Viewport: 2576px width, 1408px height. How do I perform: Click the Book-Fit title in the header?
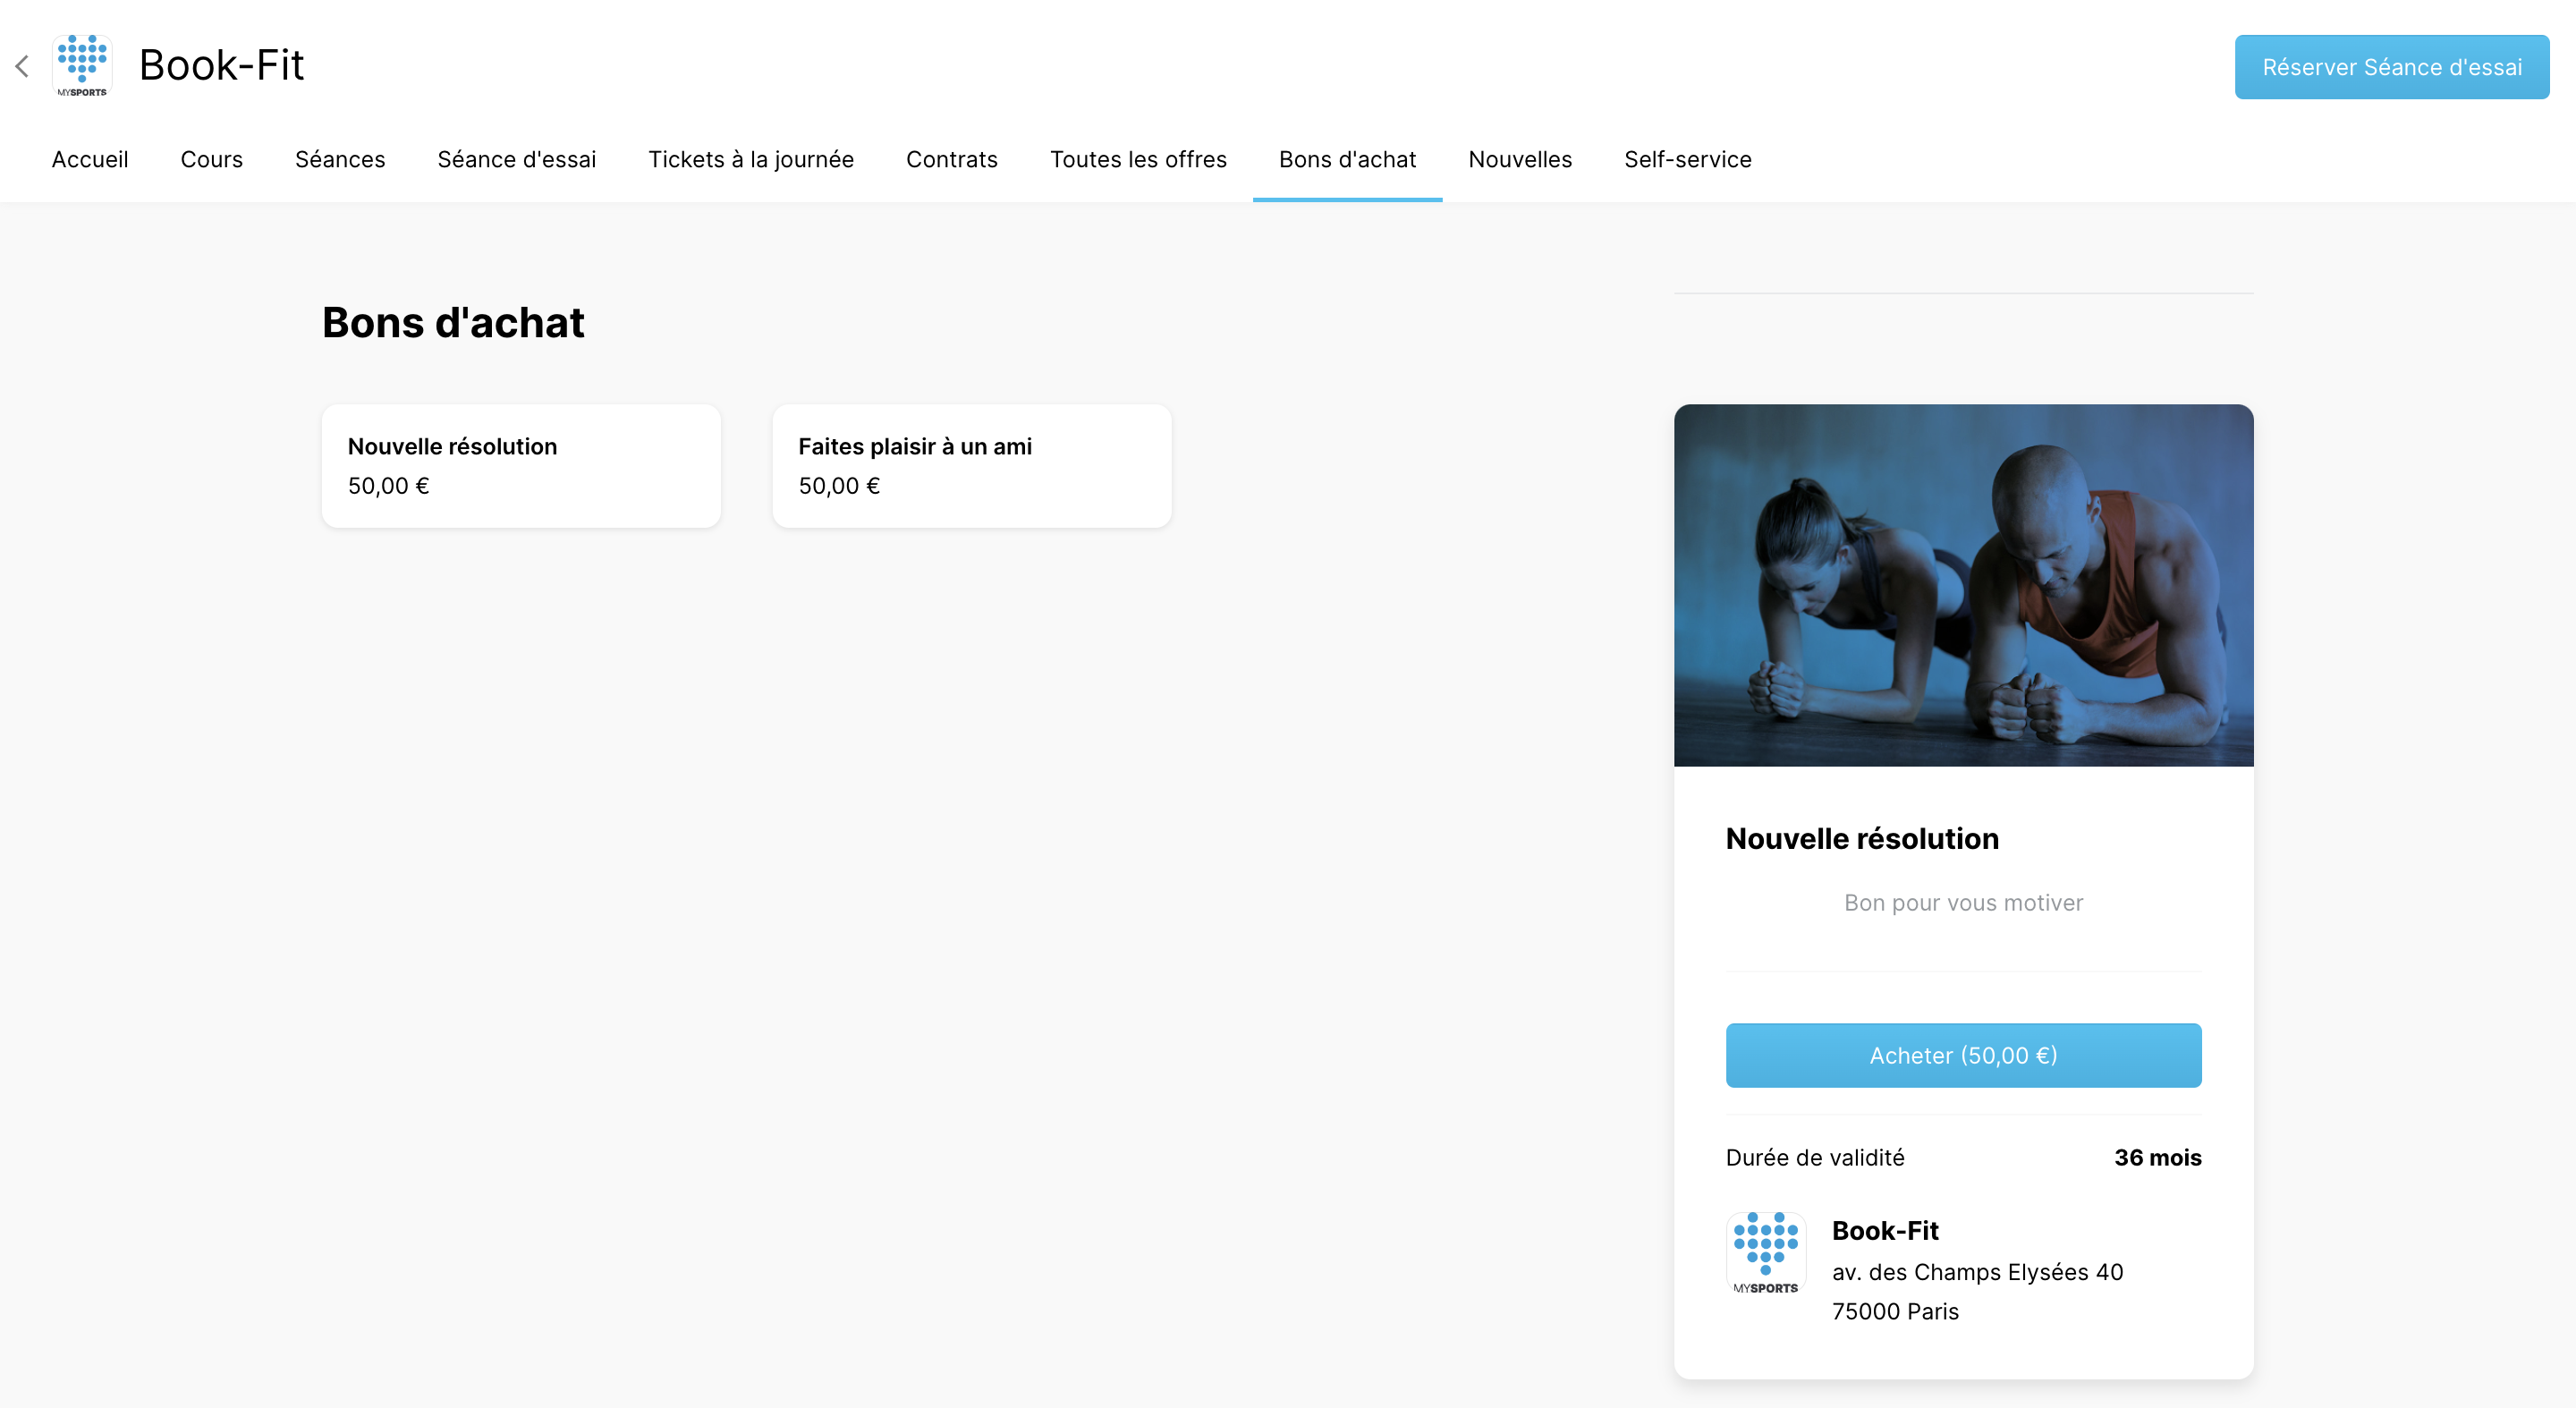click(x=221, y=65)
